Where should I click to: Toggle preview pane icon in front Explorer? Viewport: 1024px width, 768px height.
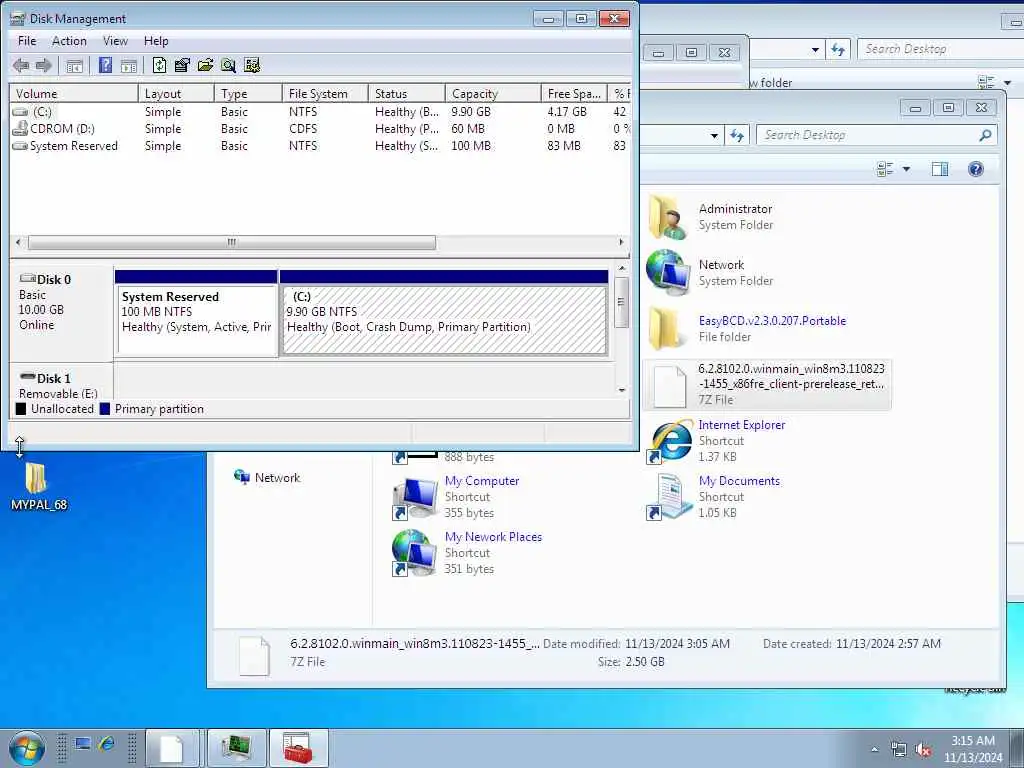pos(940,169)
